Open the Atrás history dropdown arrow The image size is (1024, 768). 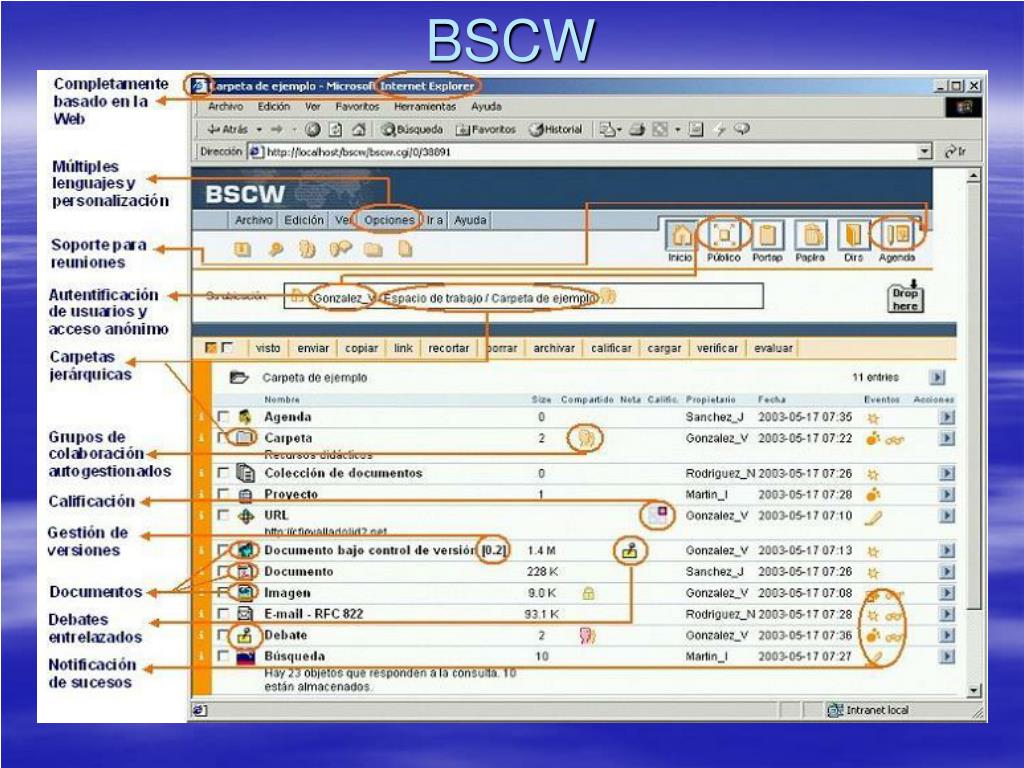[x=259, y=130]
